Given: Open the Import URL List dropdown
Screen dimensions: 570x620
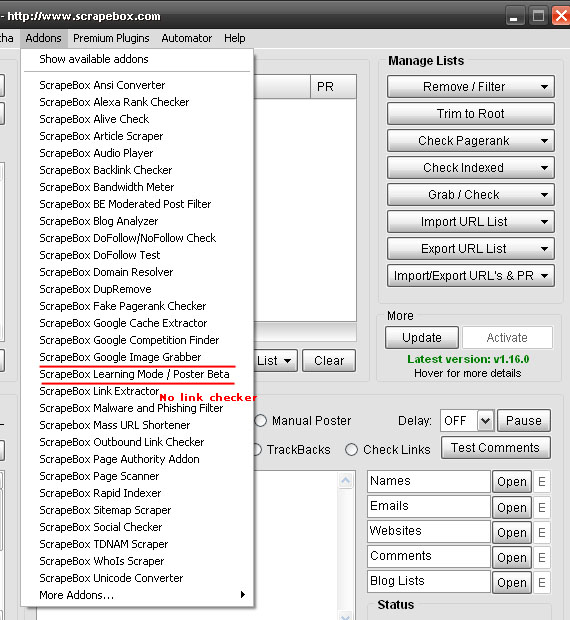Looking at the screenshot, I should click(x=471, y=221).
